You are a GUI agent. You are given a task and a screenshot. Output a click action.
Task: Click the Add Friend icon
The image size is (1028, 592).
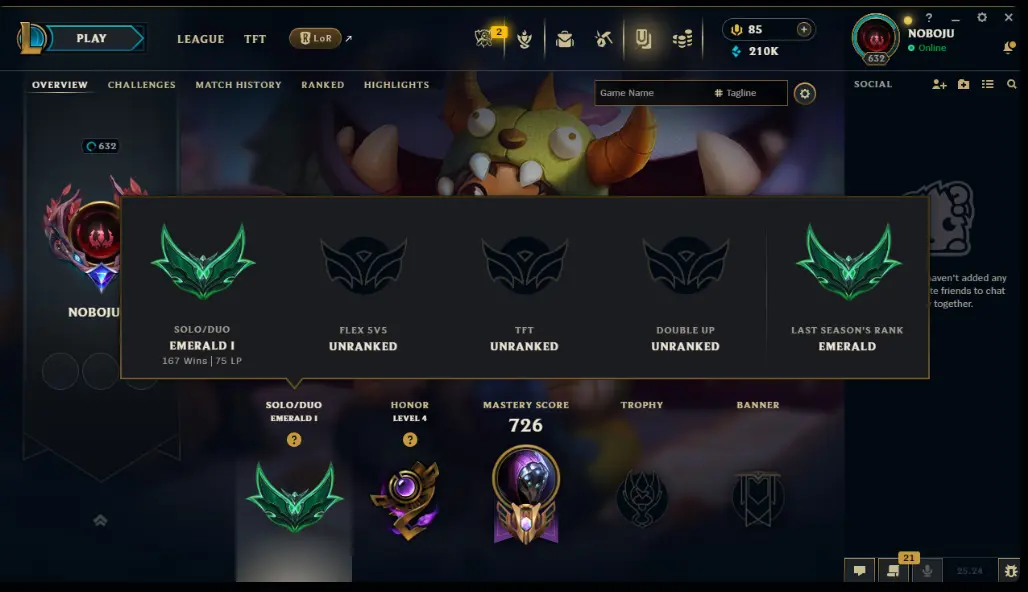coord(939,85)
